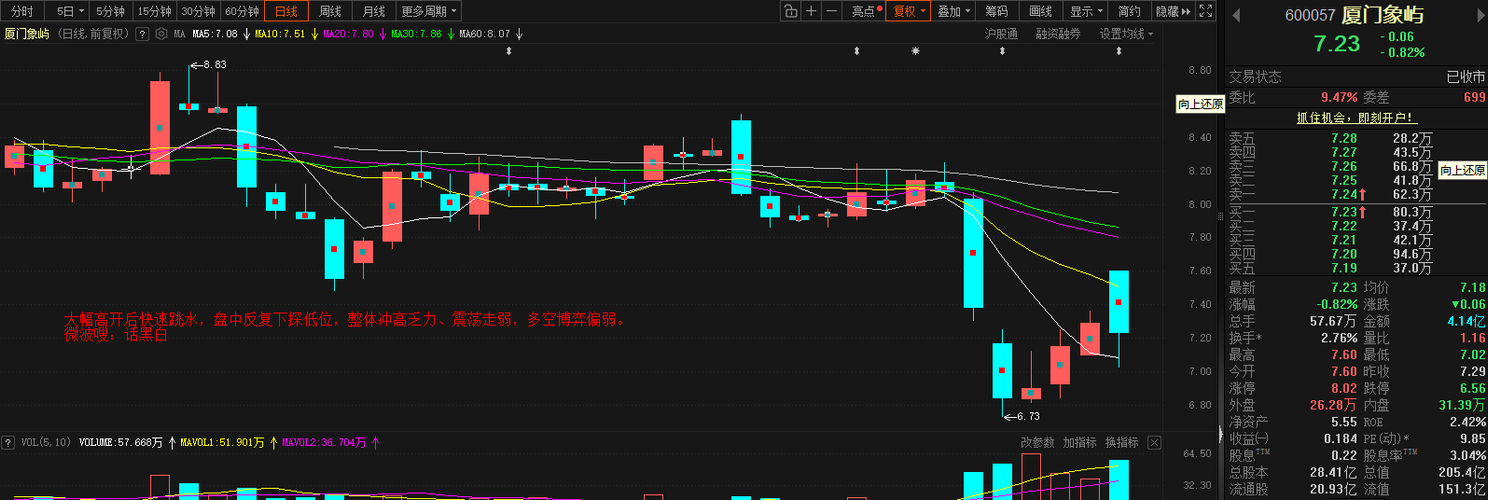
Task: Switch to 周线 weekly chart tab
Action: click(330, 11)
